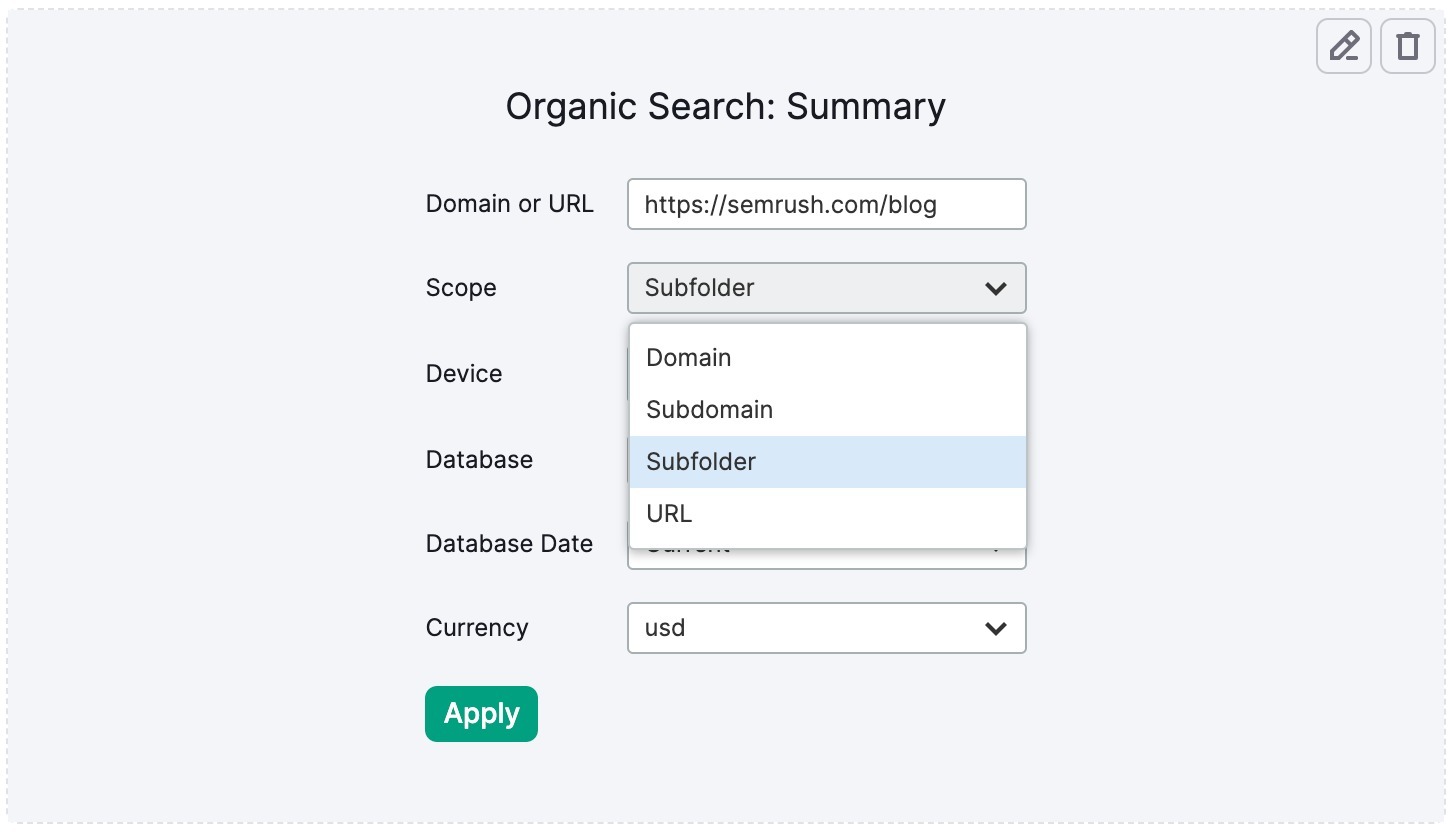Screen dimensions: 1454x832
Task: Collapse the Scope dropdown via its chevron
Action: [x=995, y=288]
